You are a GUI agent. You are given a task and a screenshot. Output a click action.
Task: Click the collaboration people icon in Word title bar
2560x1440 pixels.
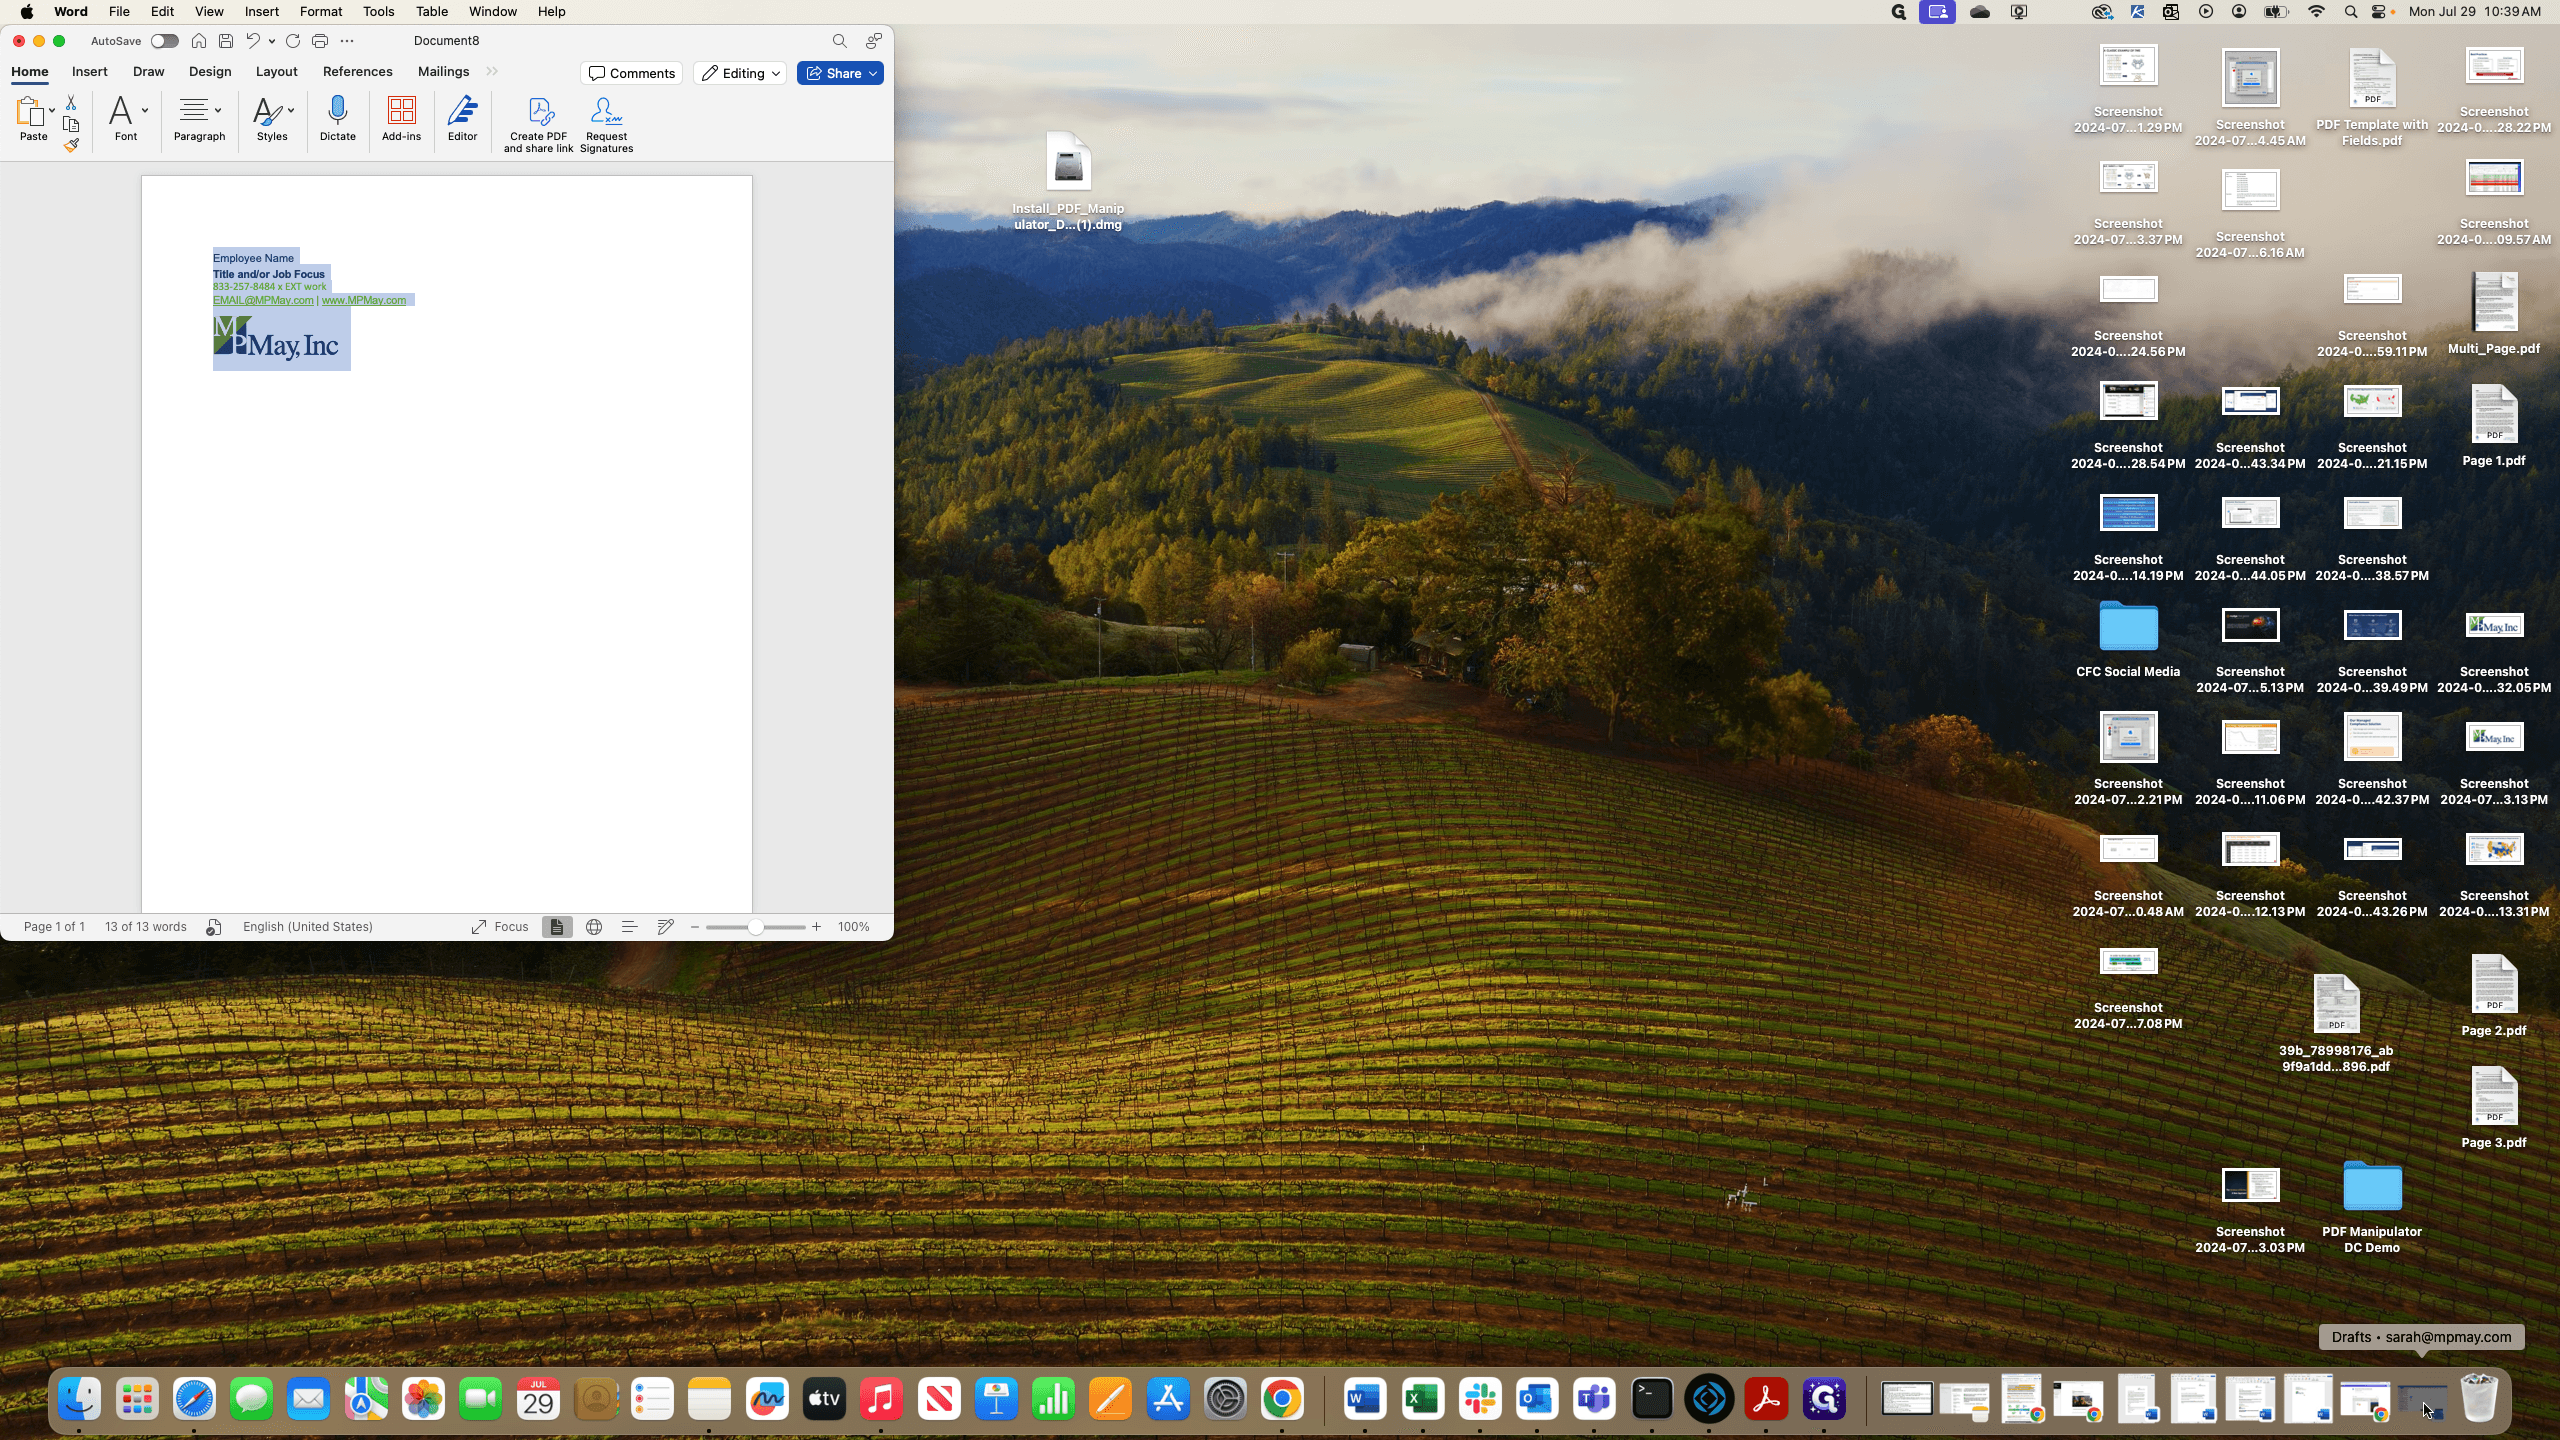874,41
